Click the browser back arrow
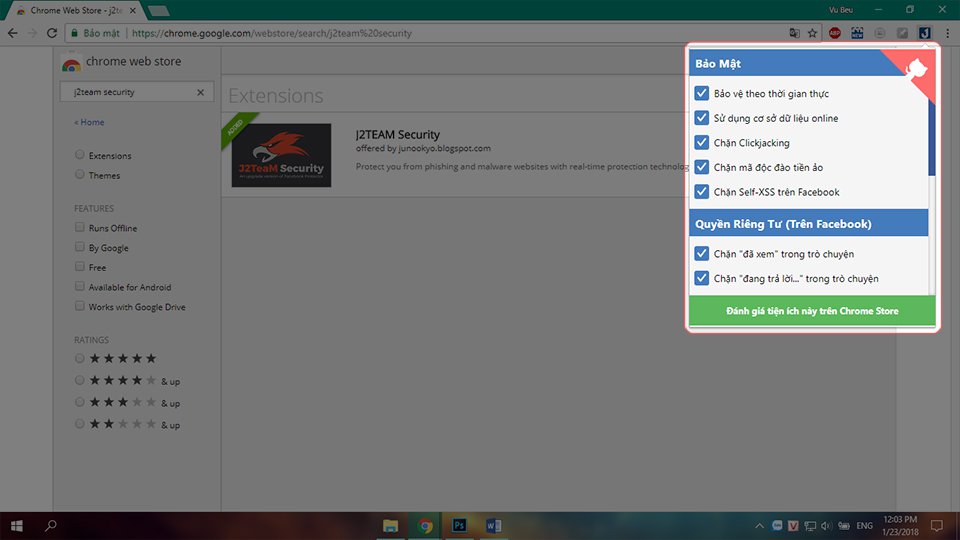The image size is (960, 540). coord(13,33)
